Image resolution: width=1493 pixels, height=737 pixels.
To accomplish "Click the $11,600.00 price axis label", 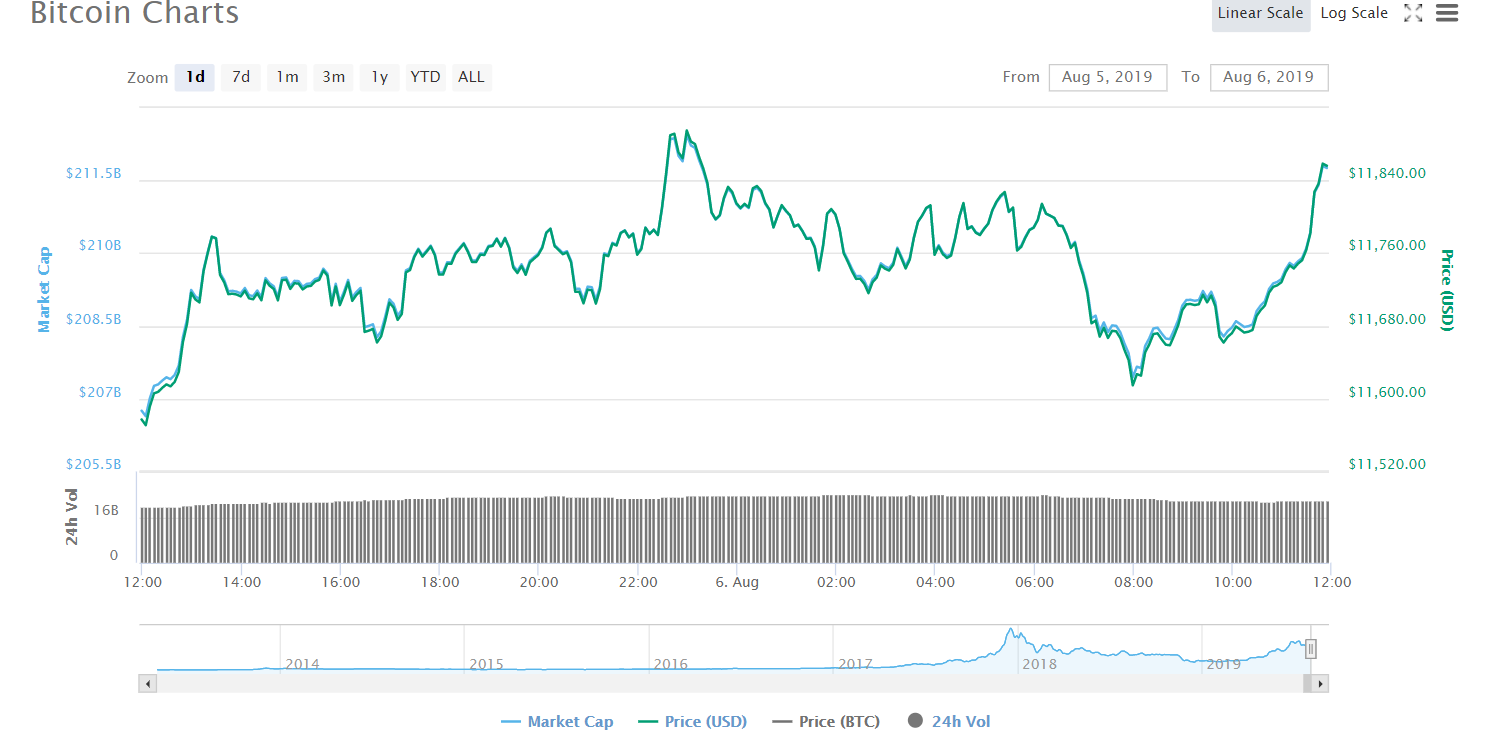I will click(x=1387, y=393).
